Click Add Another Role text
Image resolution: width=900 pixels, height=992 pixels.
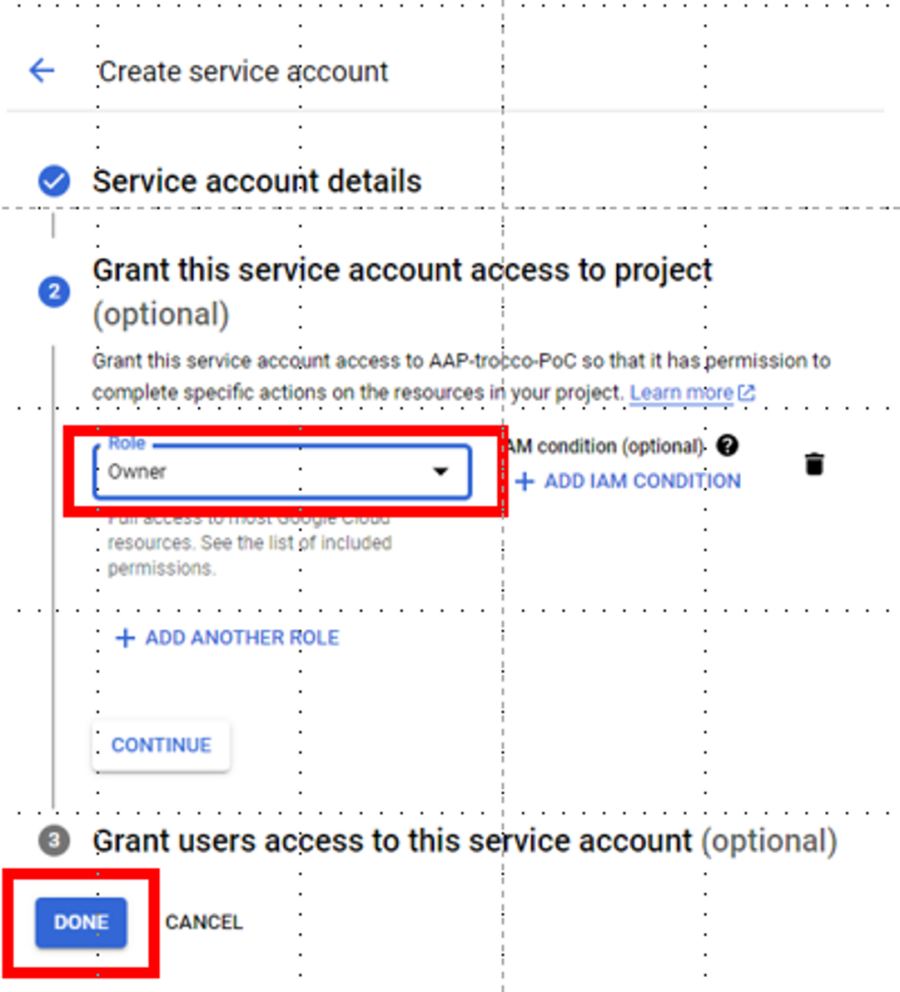pos(242,638)
